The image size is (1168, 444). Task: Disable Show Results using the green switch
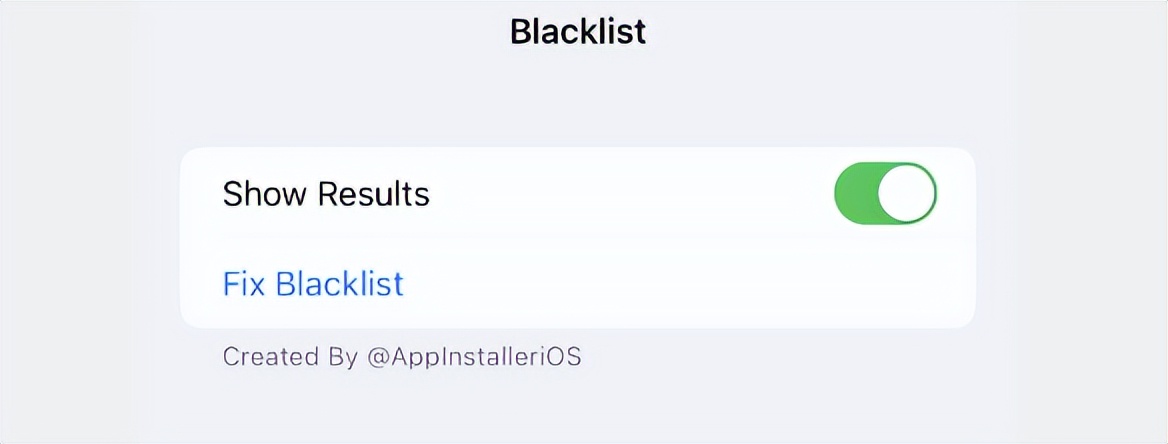point(885,193)
